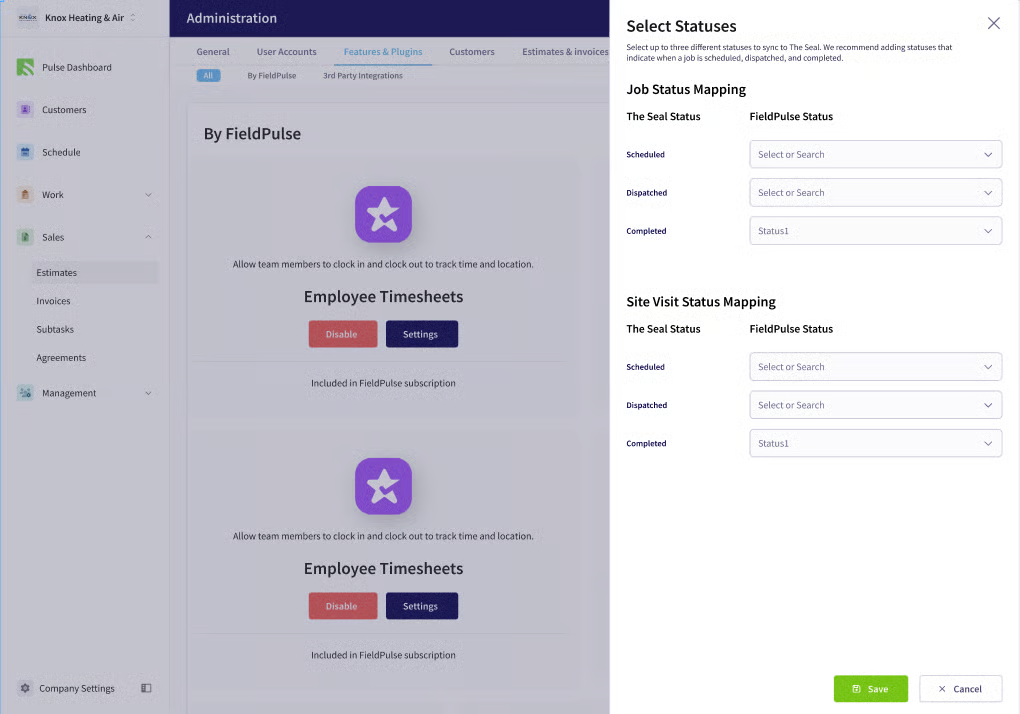Open Invoices under Sales
1020x714 pixels.
(53, 301)
